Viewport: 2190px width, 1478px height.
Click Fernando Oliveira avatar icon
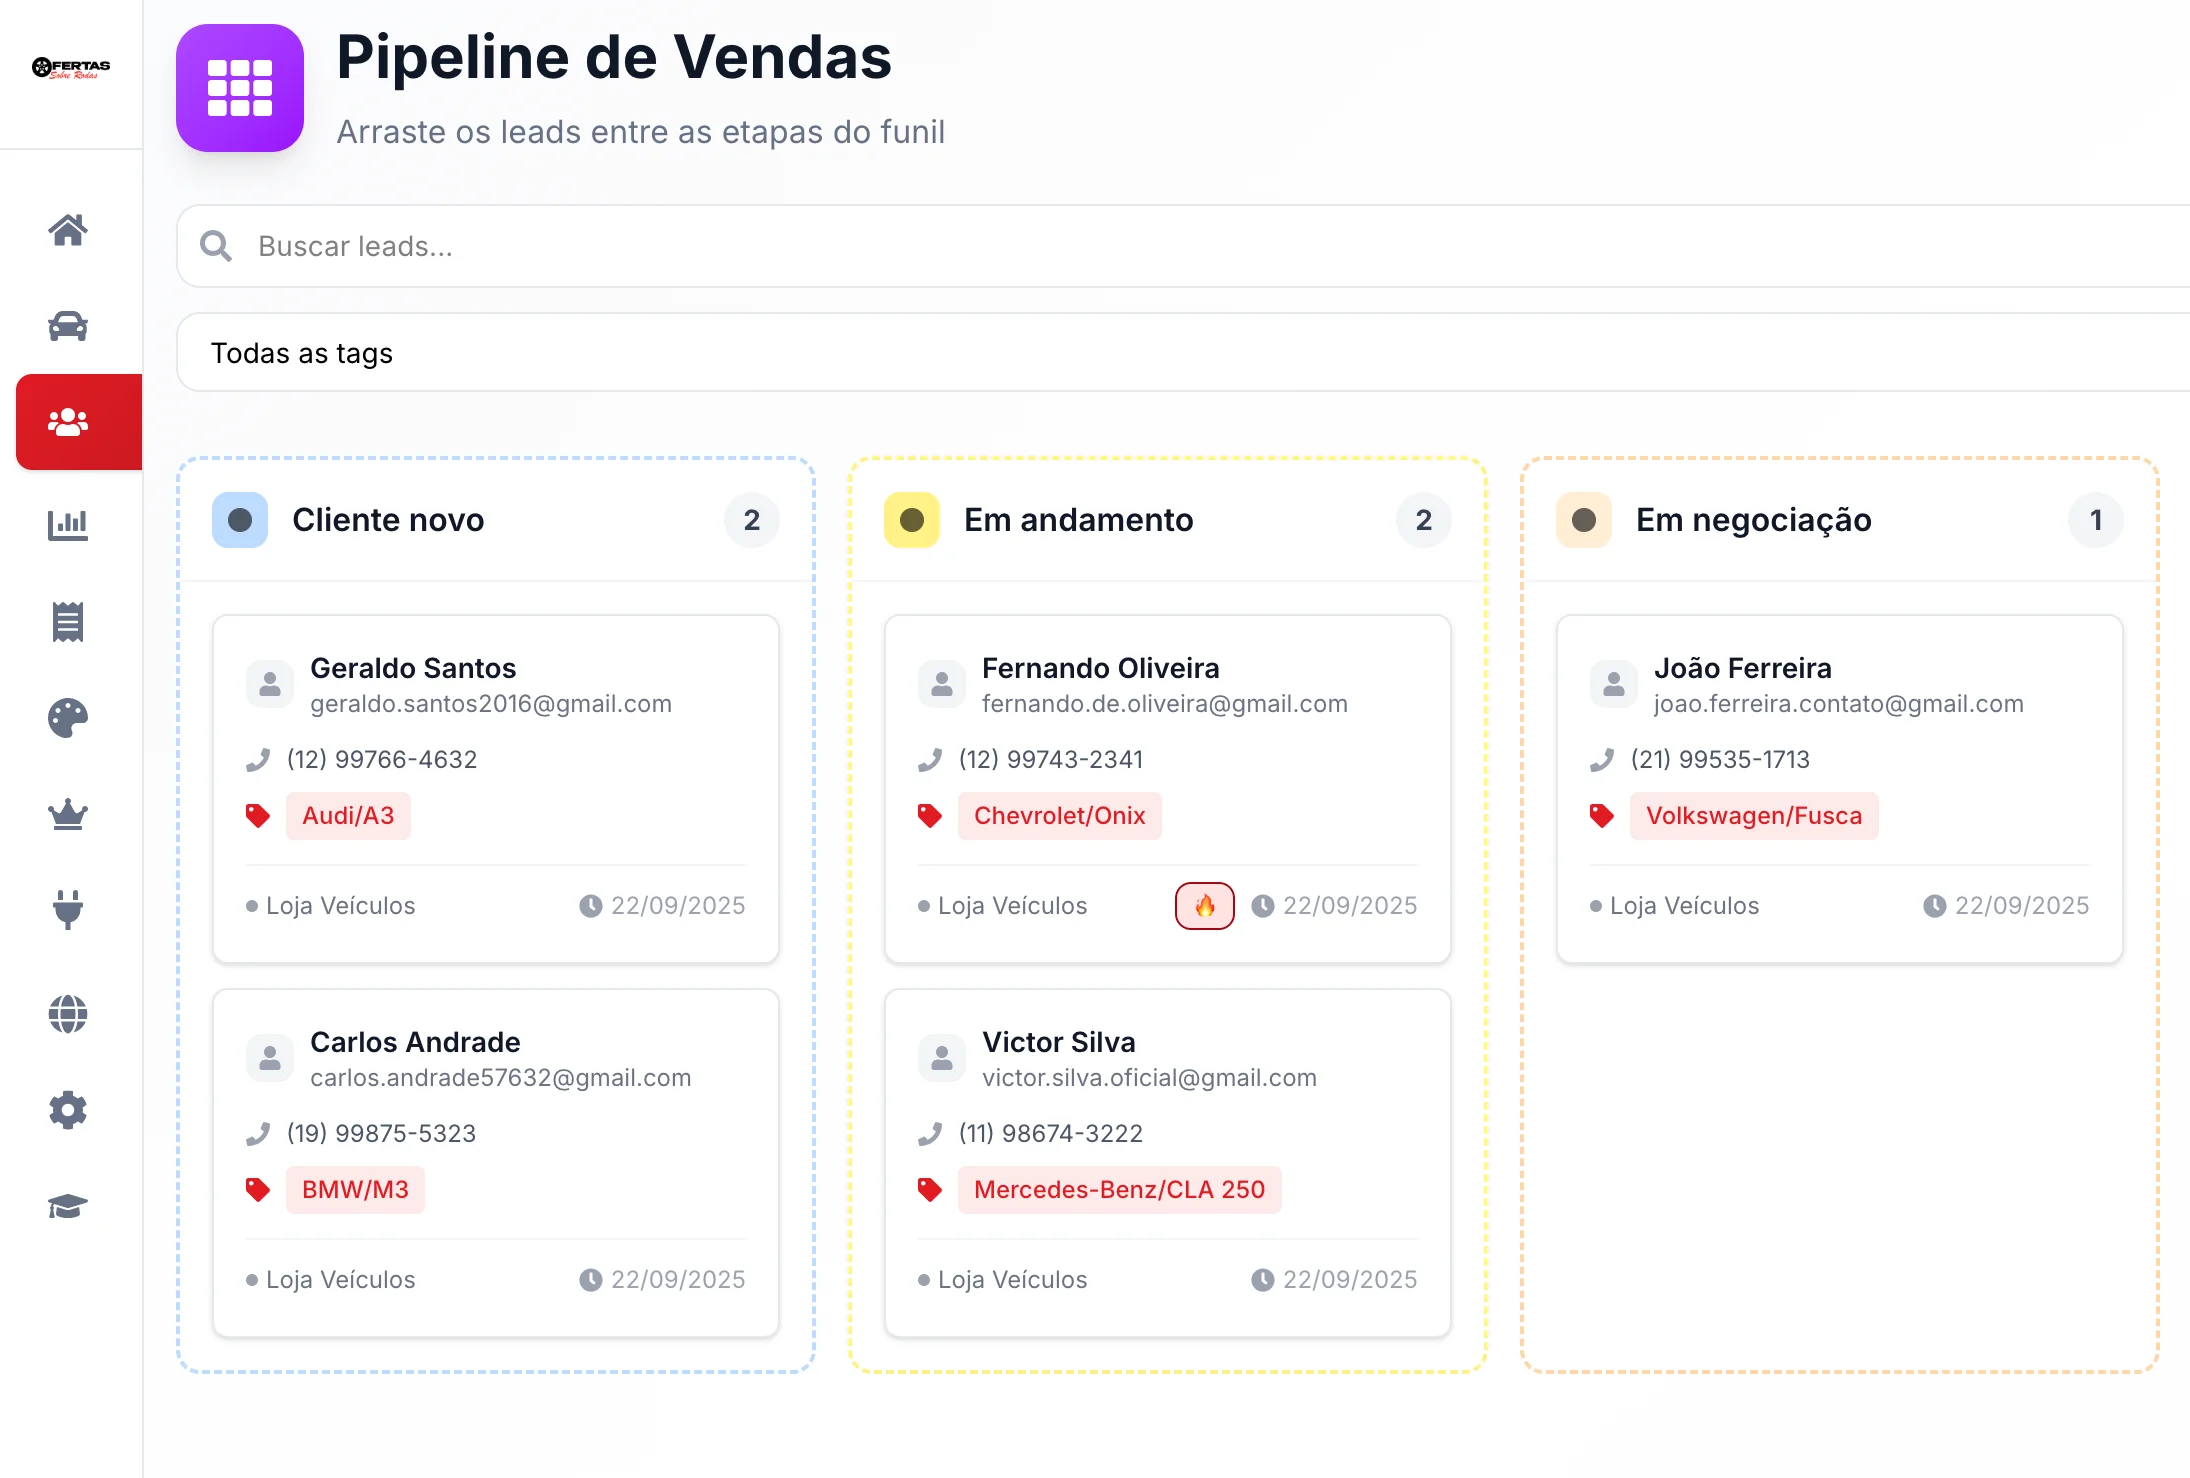(942, 684)
